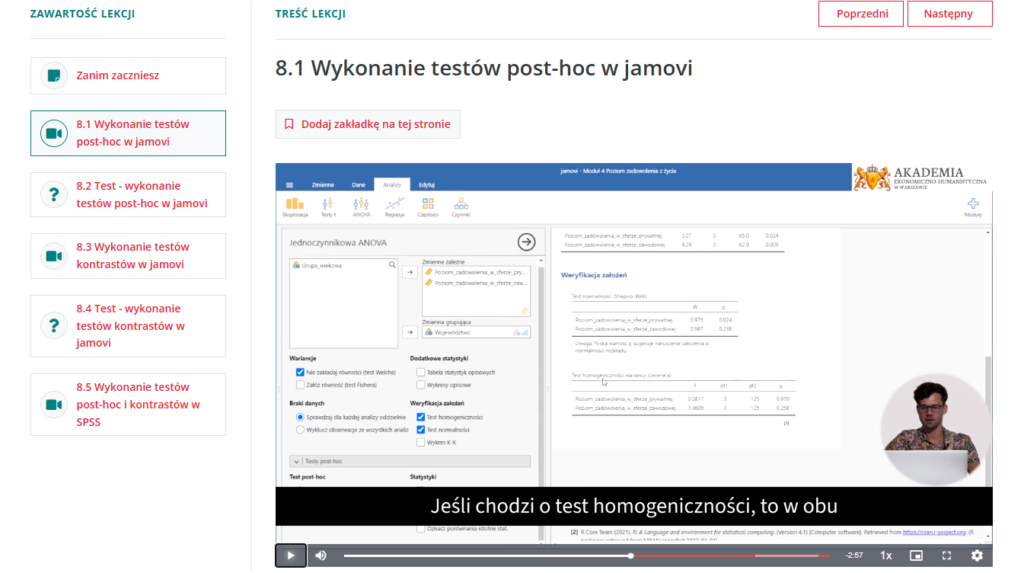Select exclude observations from all analyses radio
1024x573 pixels.
point(300,429)
